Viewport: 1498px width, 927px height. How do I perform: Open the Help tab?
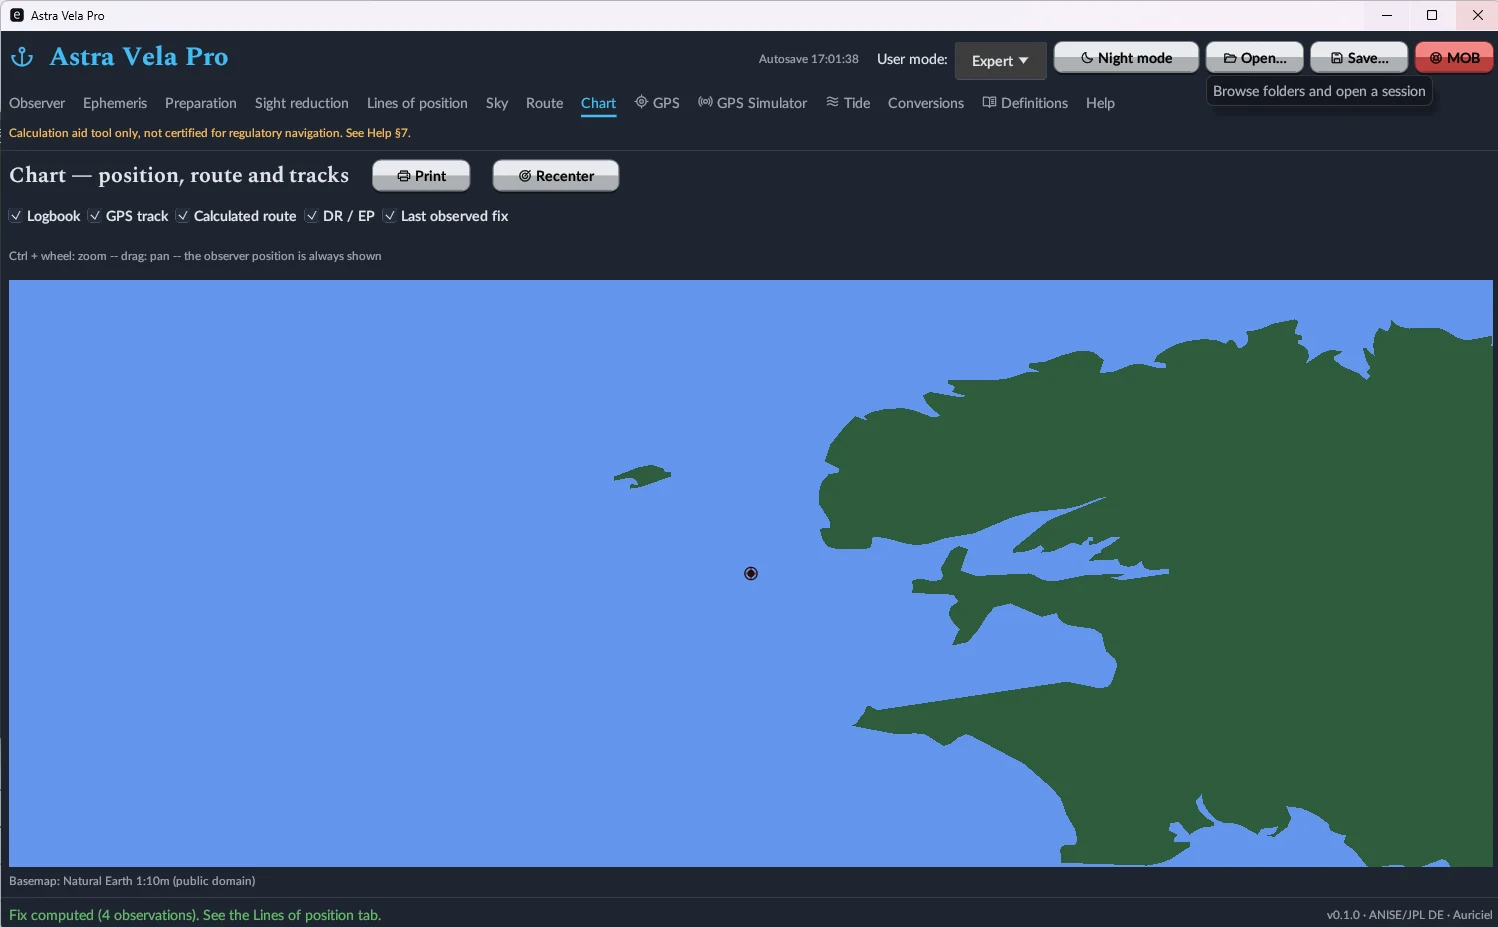pyautogui.click(x=1100, y=103)
